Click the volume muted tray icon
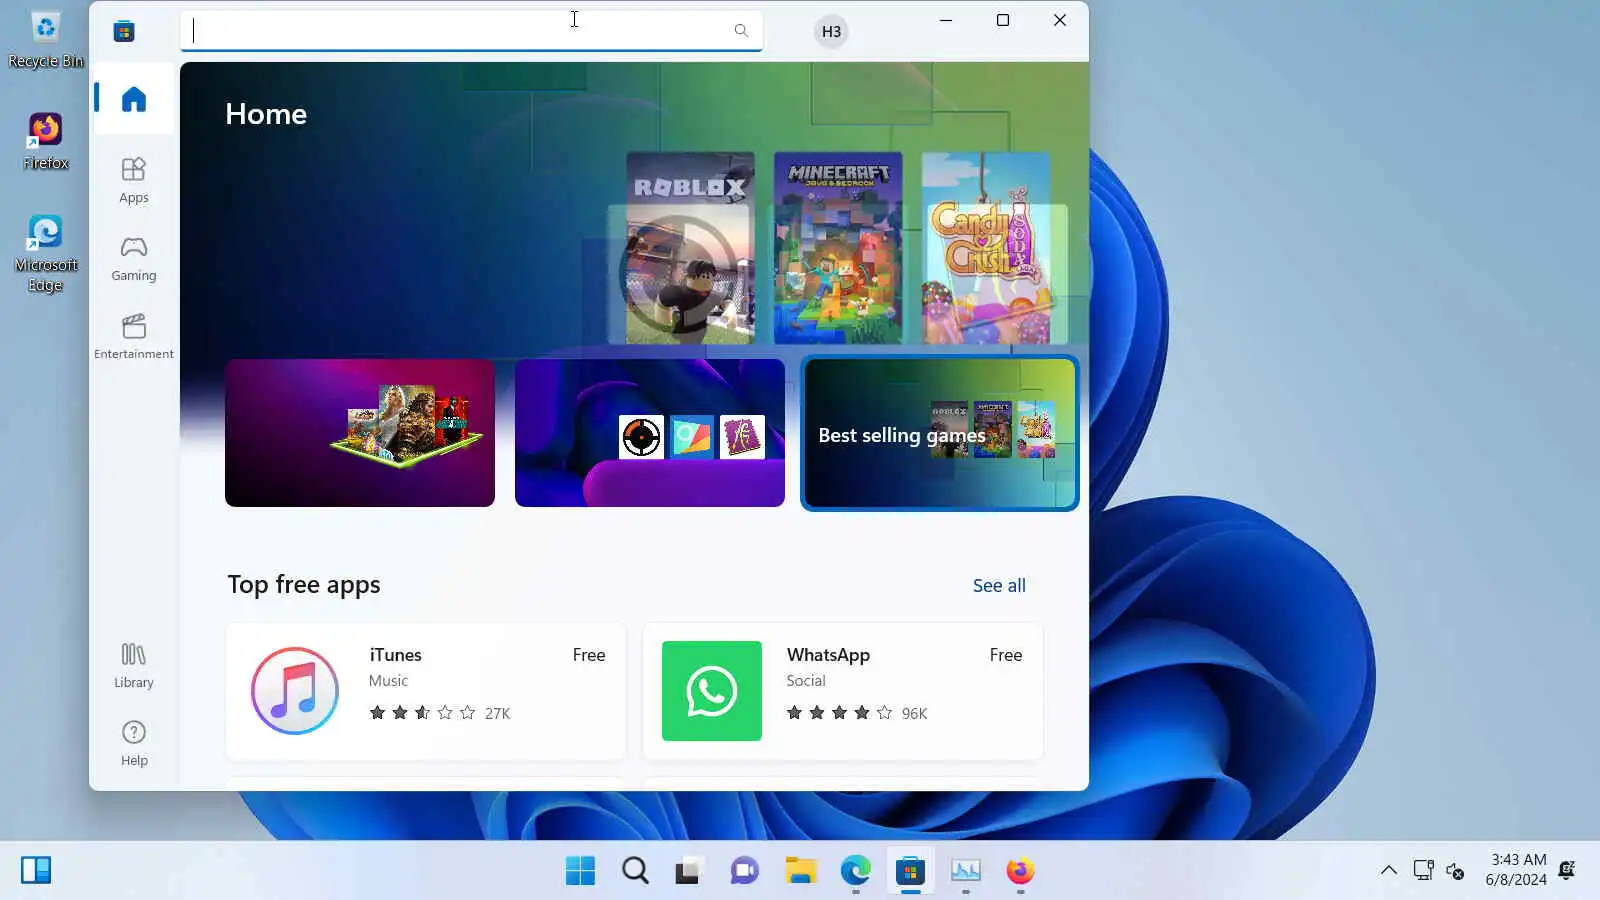The image size is (1600, 900). point(1456,871)
